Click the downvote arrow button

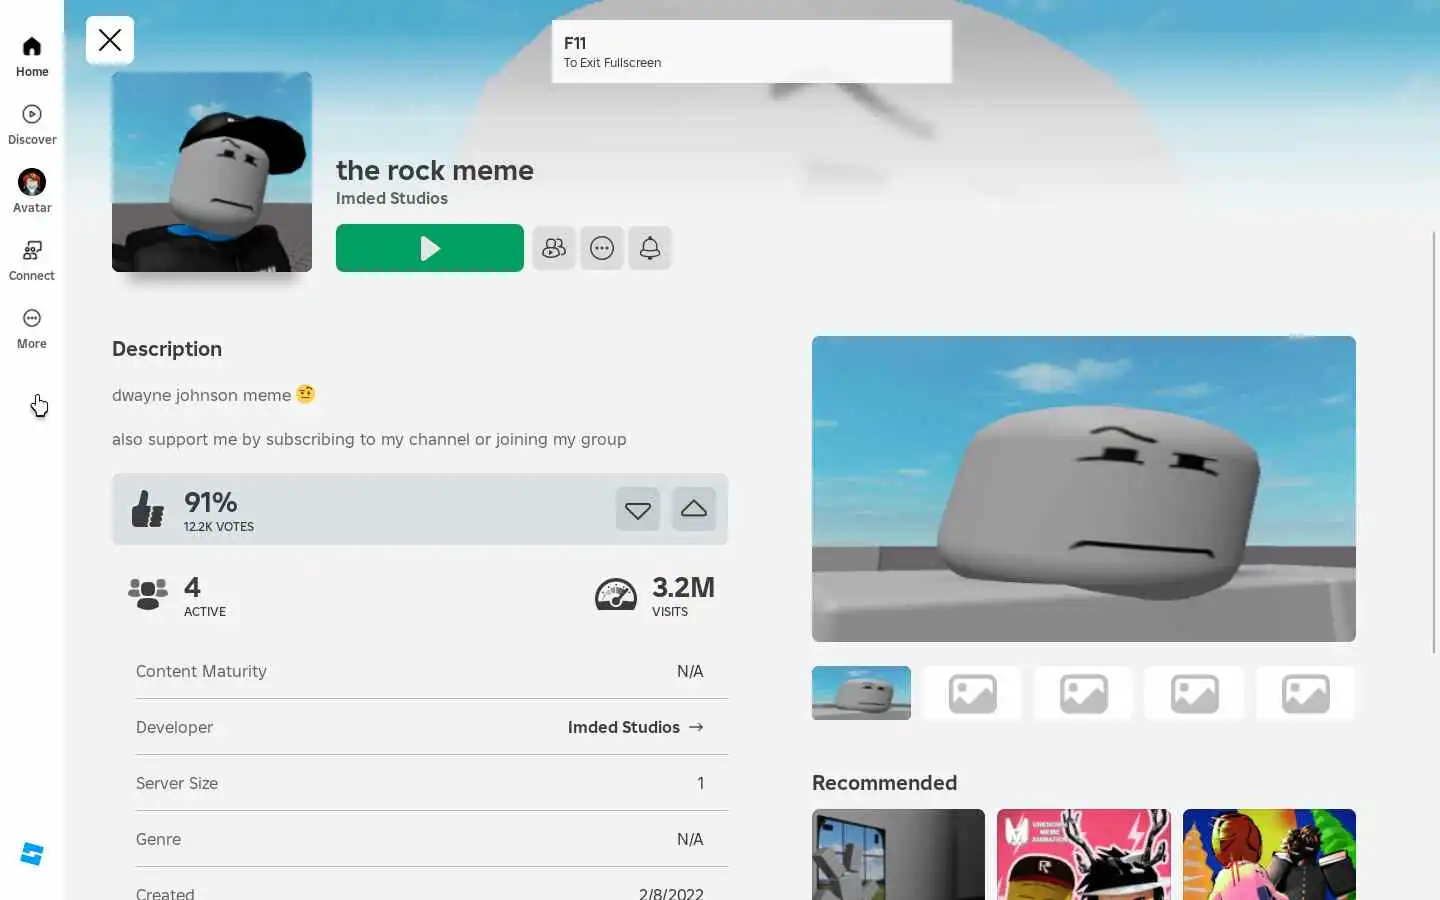click(x=638, y=510)
